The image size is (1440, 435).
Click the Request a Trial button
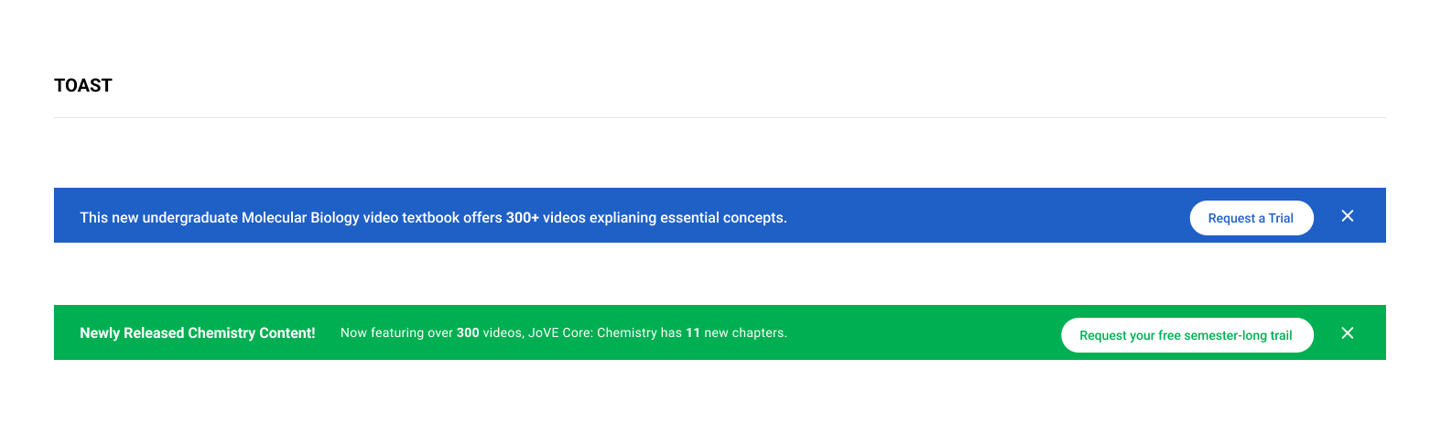click(x=1251, y=218)
